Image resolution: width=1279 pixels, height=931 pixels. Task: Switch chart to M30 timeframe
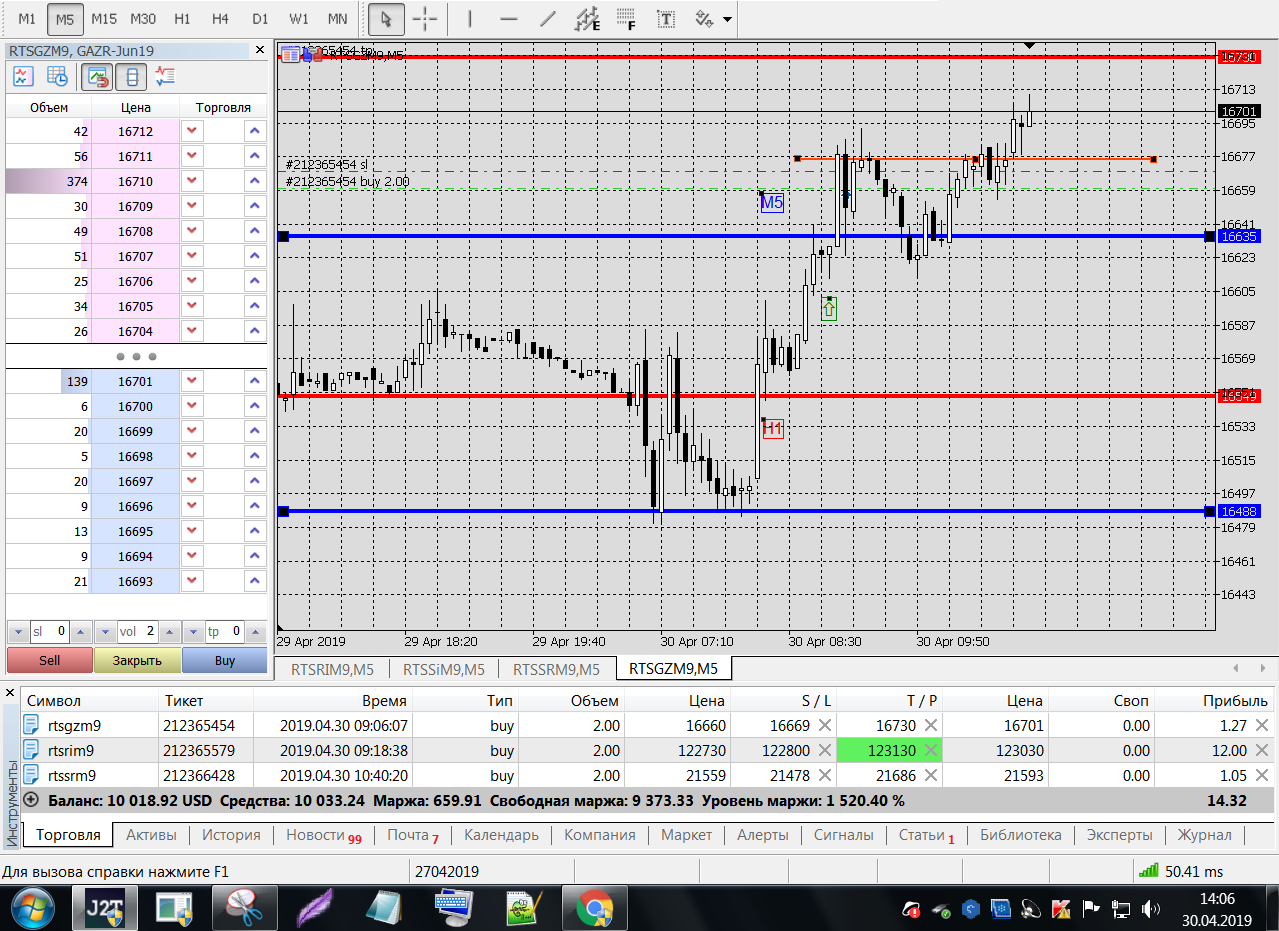(x=143, y=18)
